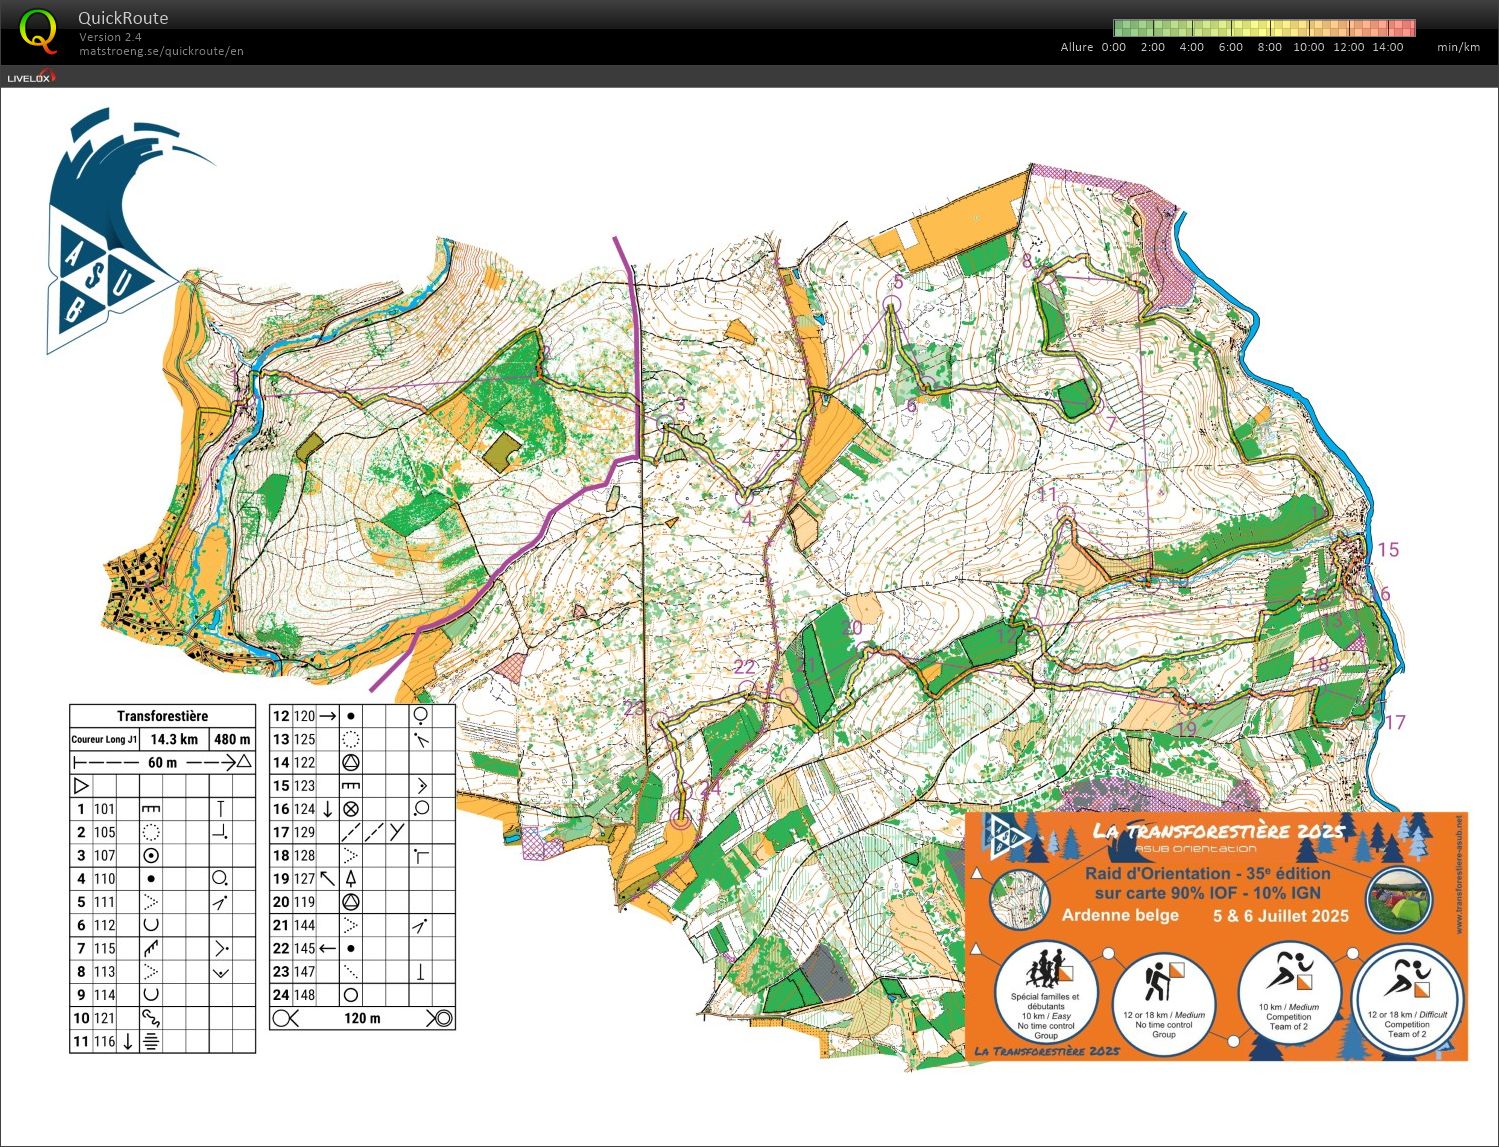This screenshot has width=1499, height=1147.
Task: Click the tents photo thumbnail in banner
Action: coord(1398,899)
